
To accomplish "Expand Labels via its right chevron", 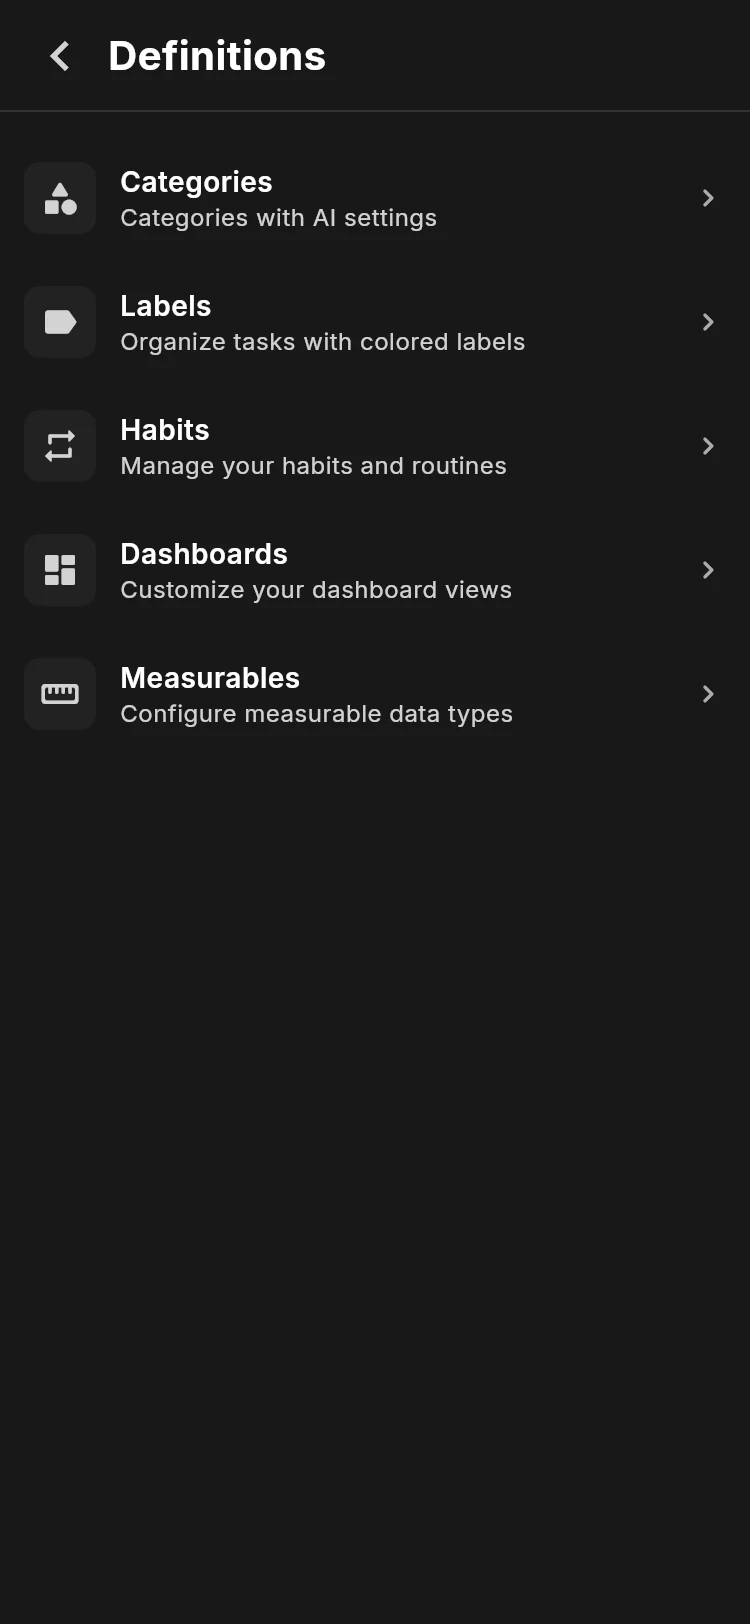I will click(708, 322).
